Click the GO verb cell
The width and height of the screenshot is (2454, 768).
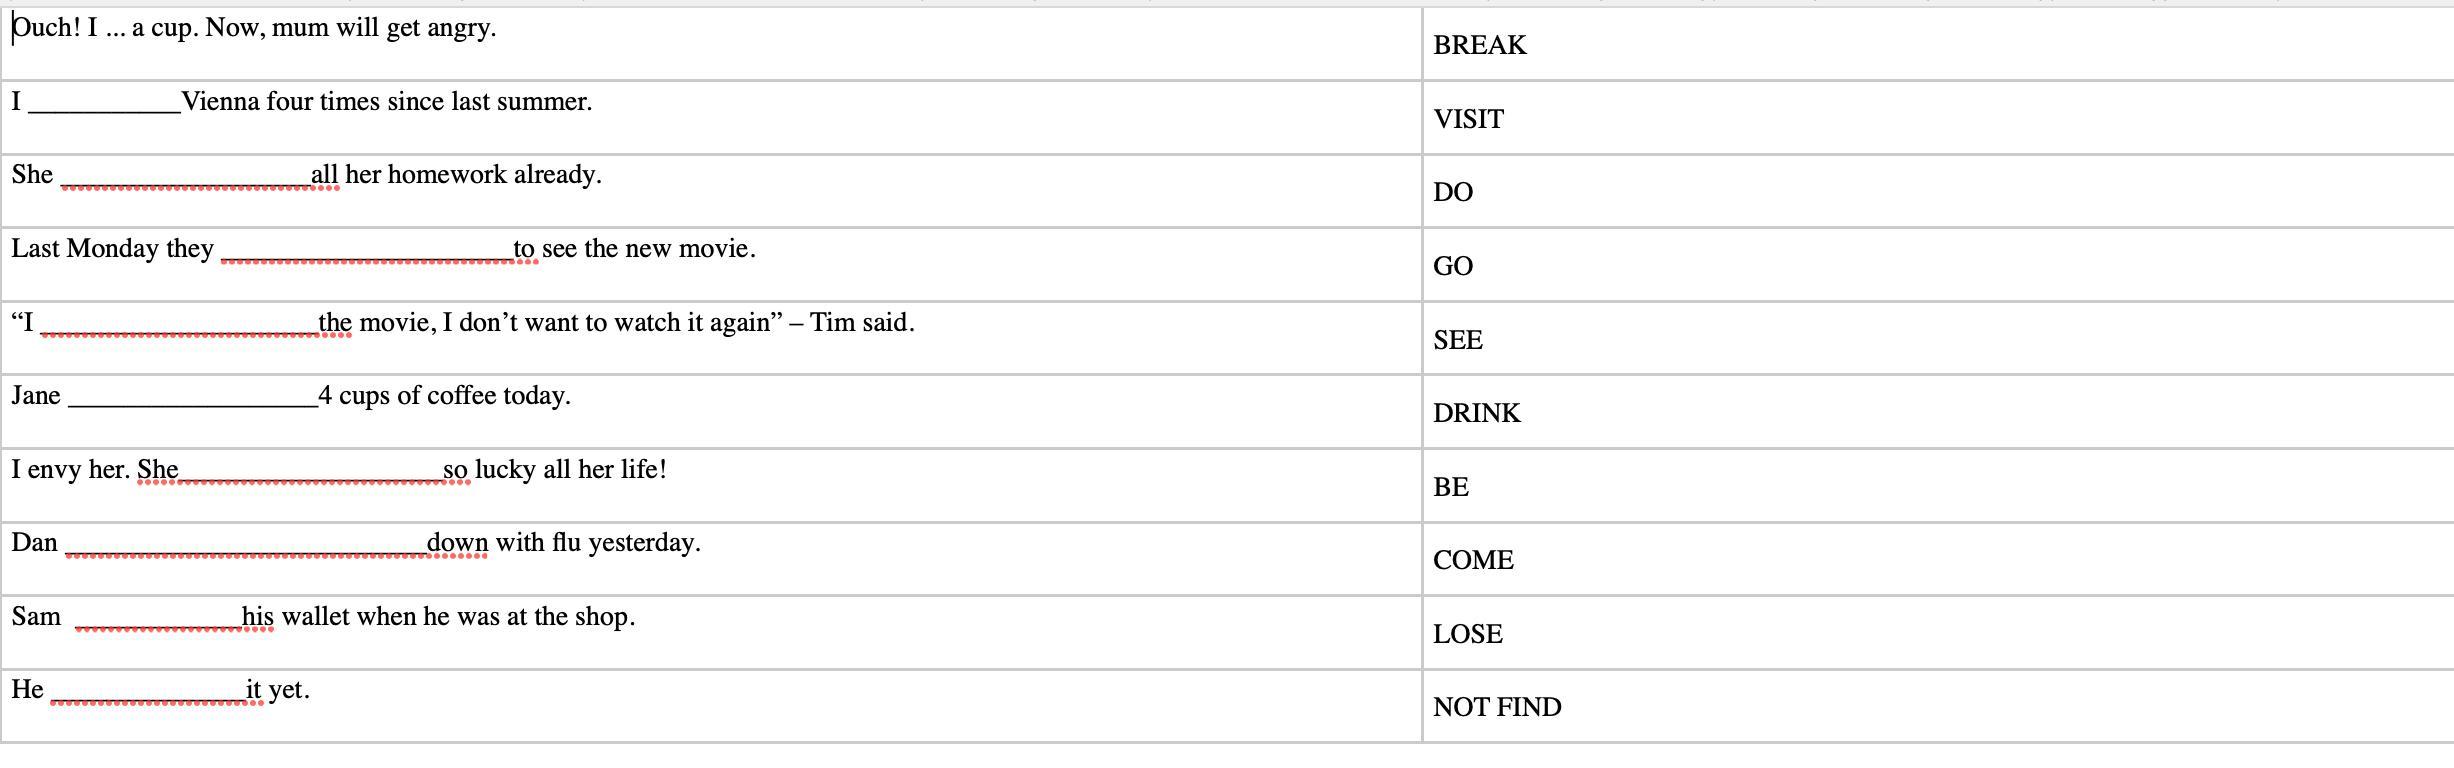1453,267
